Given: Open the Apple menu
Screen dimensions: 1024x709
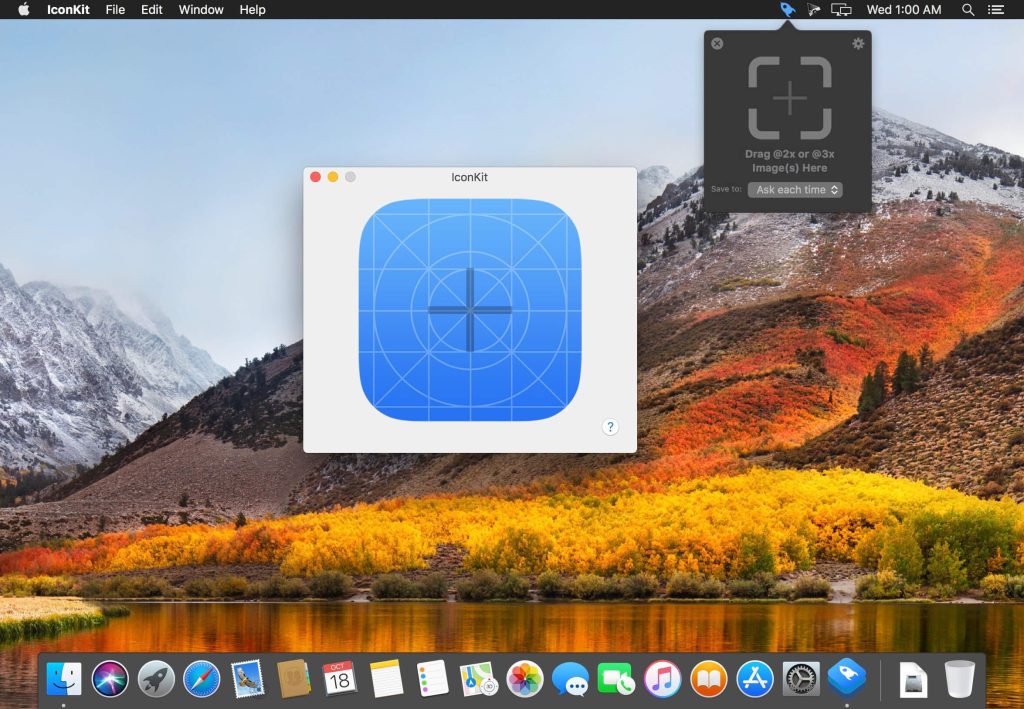Looking at the screenshot, I should [x=23, y=10].
